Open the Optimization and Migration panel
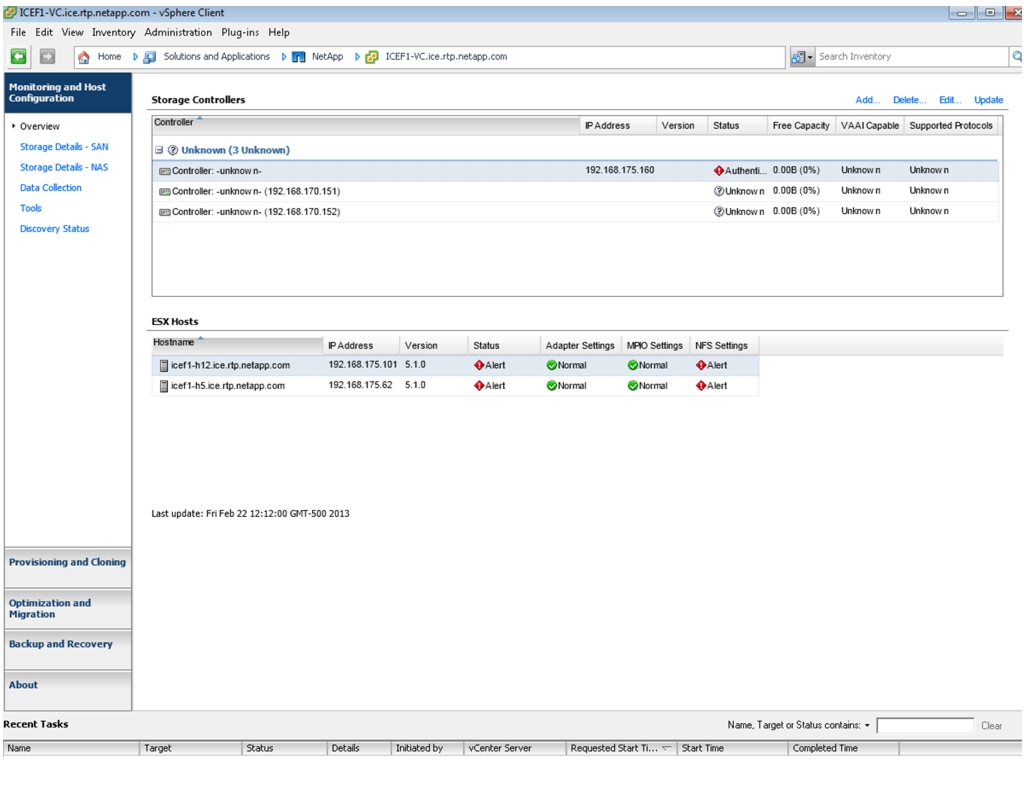 (x=67, y=609)
